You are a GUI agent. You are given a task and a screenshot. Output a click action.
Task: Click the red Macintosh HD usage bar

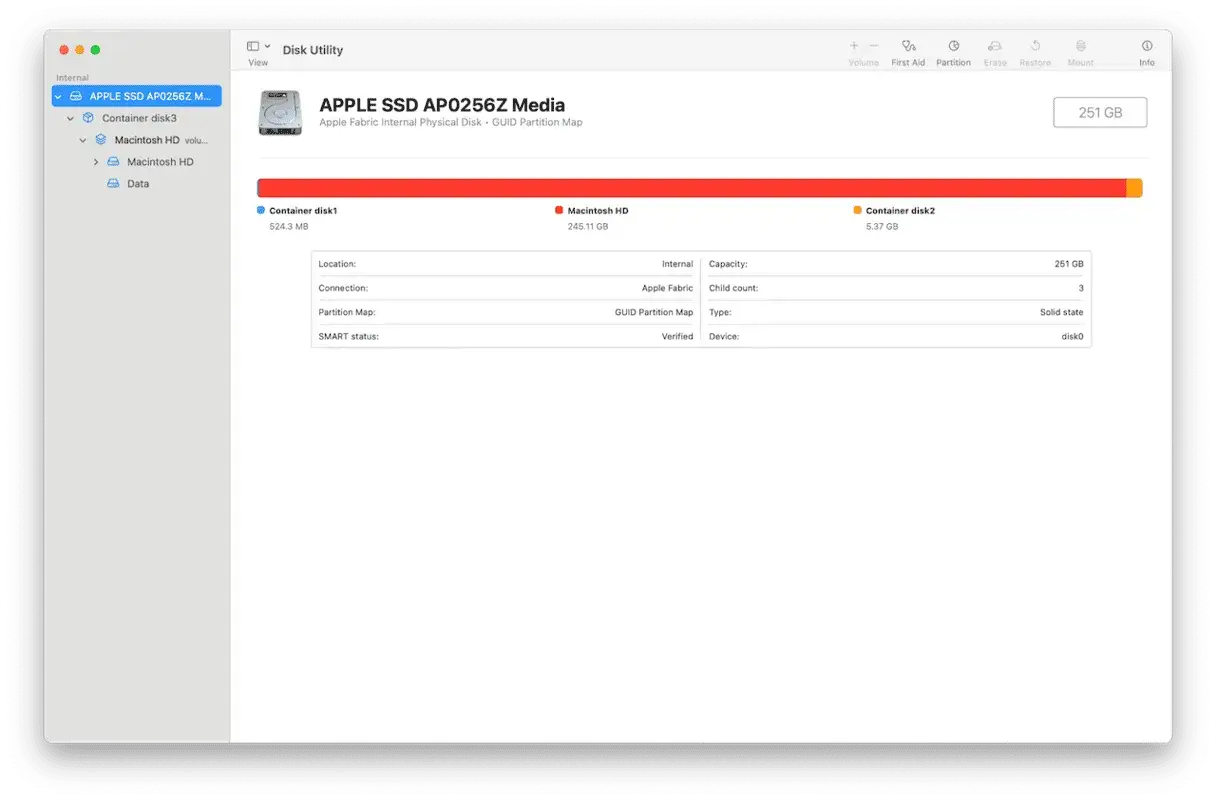click(692, 188)
